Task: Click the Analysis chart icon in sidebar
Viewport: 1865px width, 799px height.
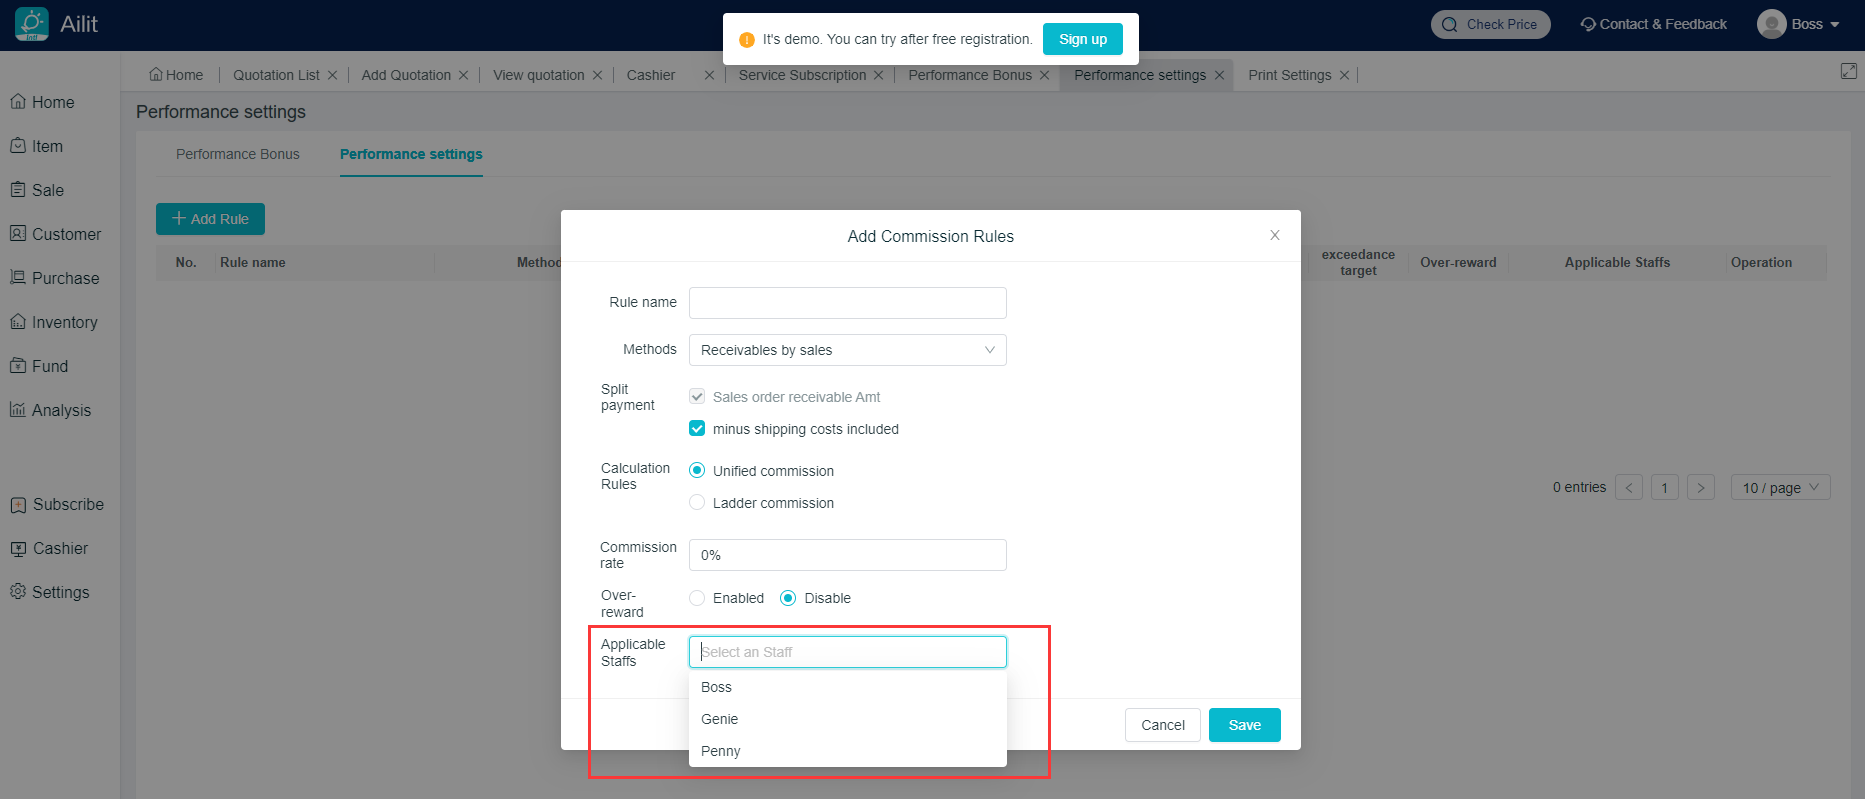Action: point(18,410)
